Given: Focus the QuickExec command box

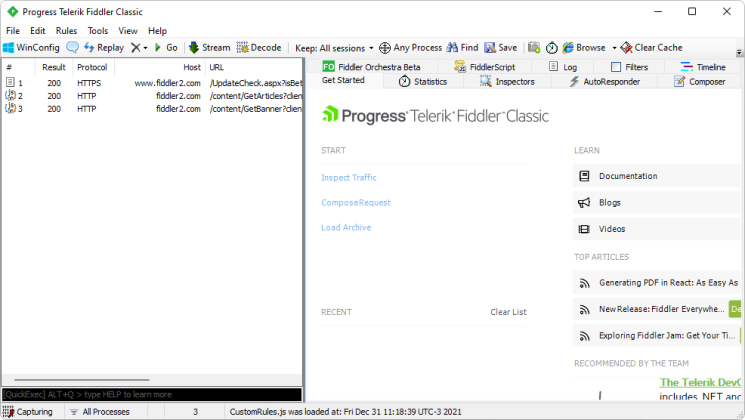Looking at the screenshot, I should point(152,394).
